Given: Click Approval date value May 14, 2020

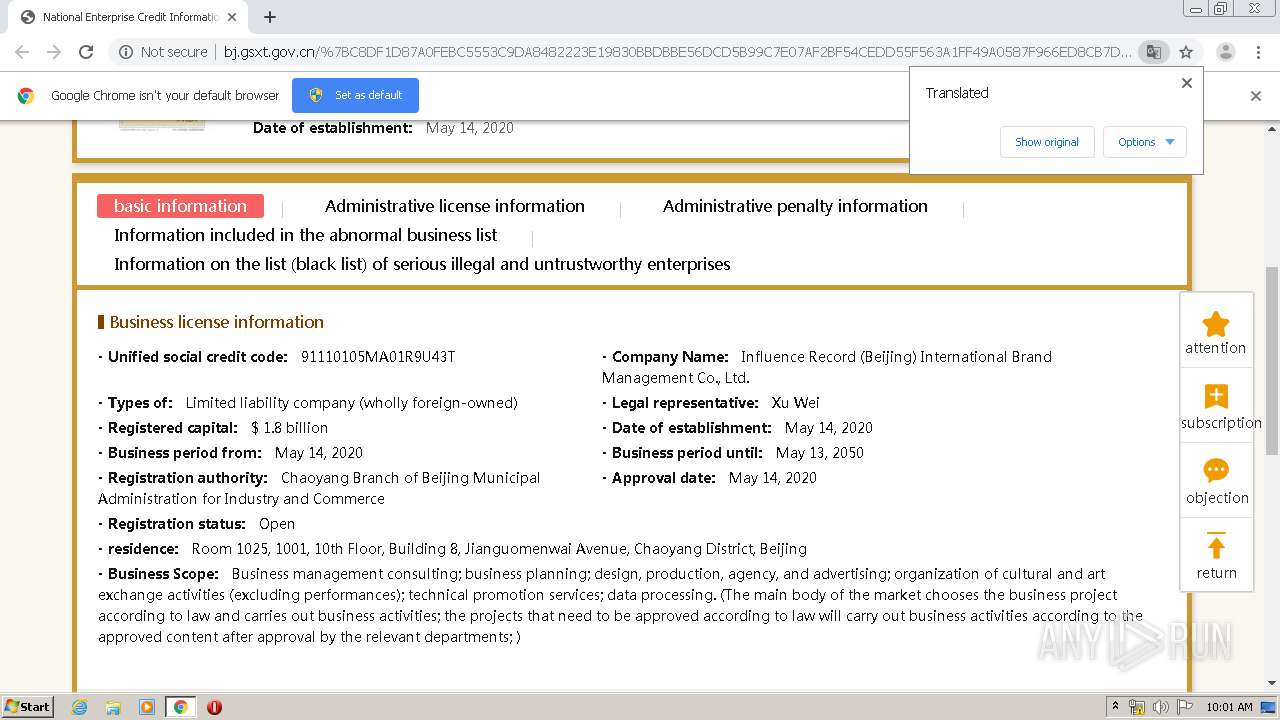Looking at the screenshot, I should [x=773, y=478].
